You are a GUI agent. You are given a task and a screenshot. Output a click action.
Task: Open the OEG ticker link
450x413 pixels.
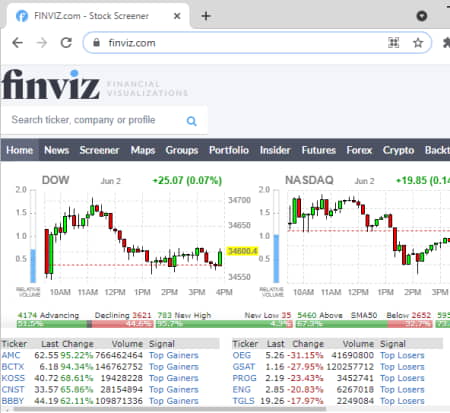click(242, 355)
